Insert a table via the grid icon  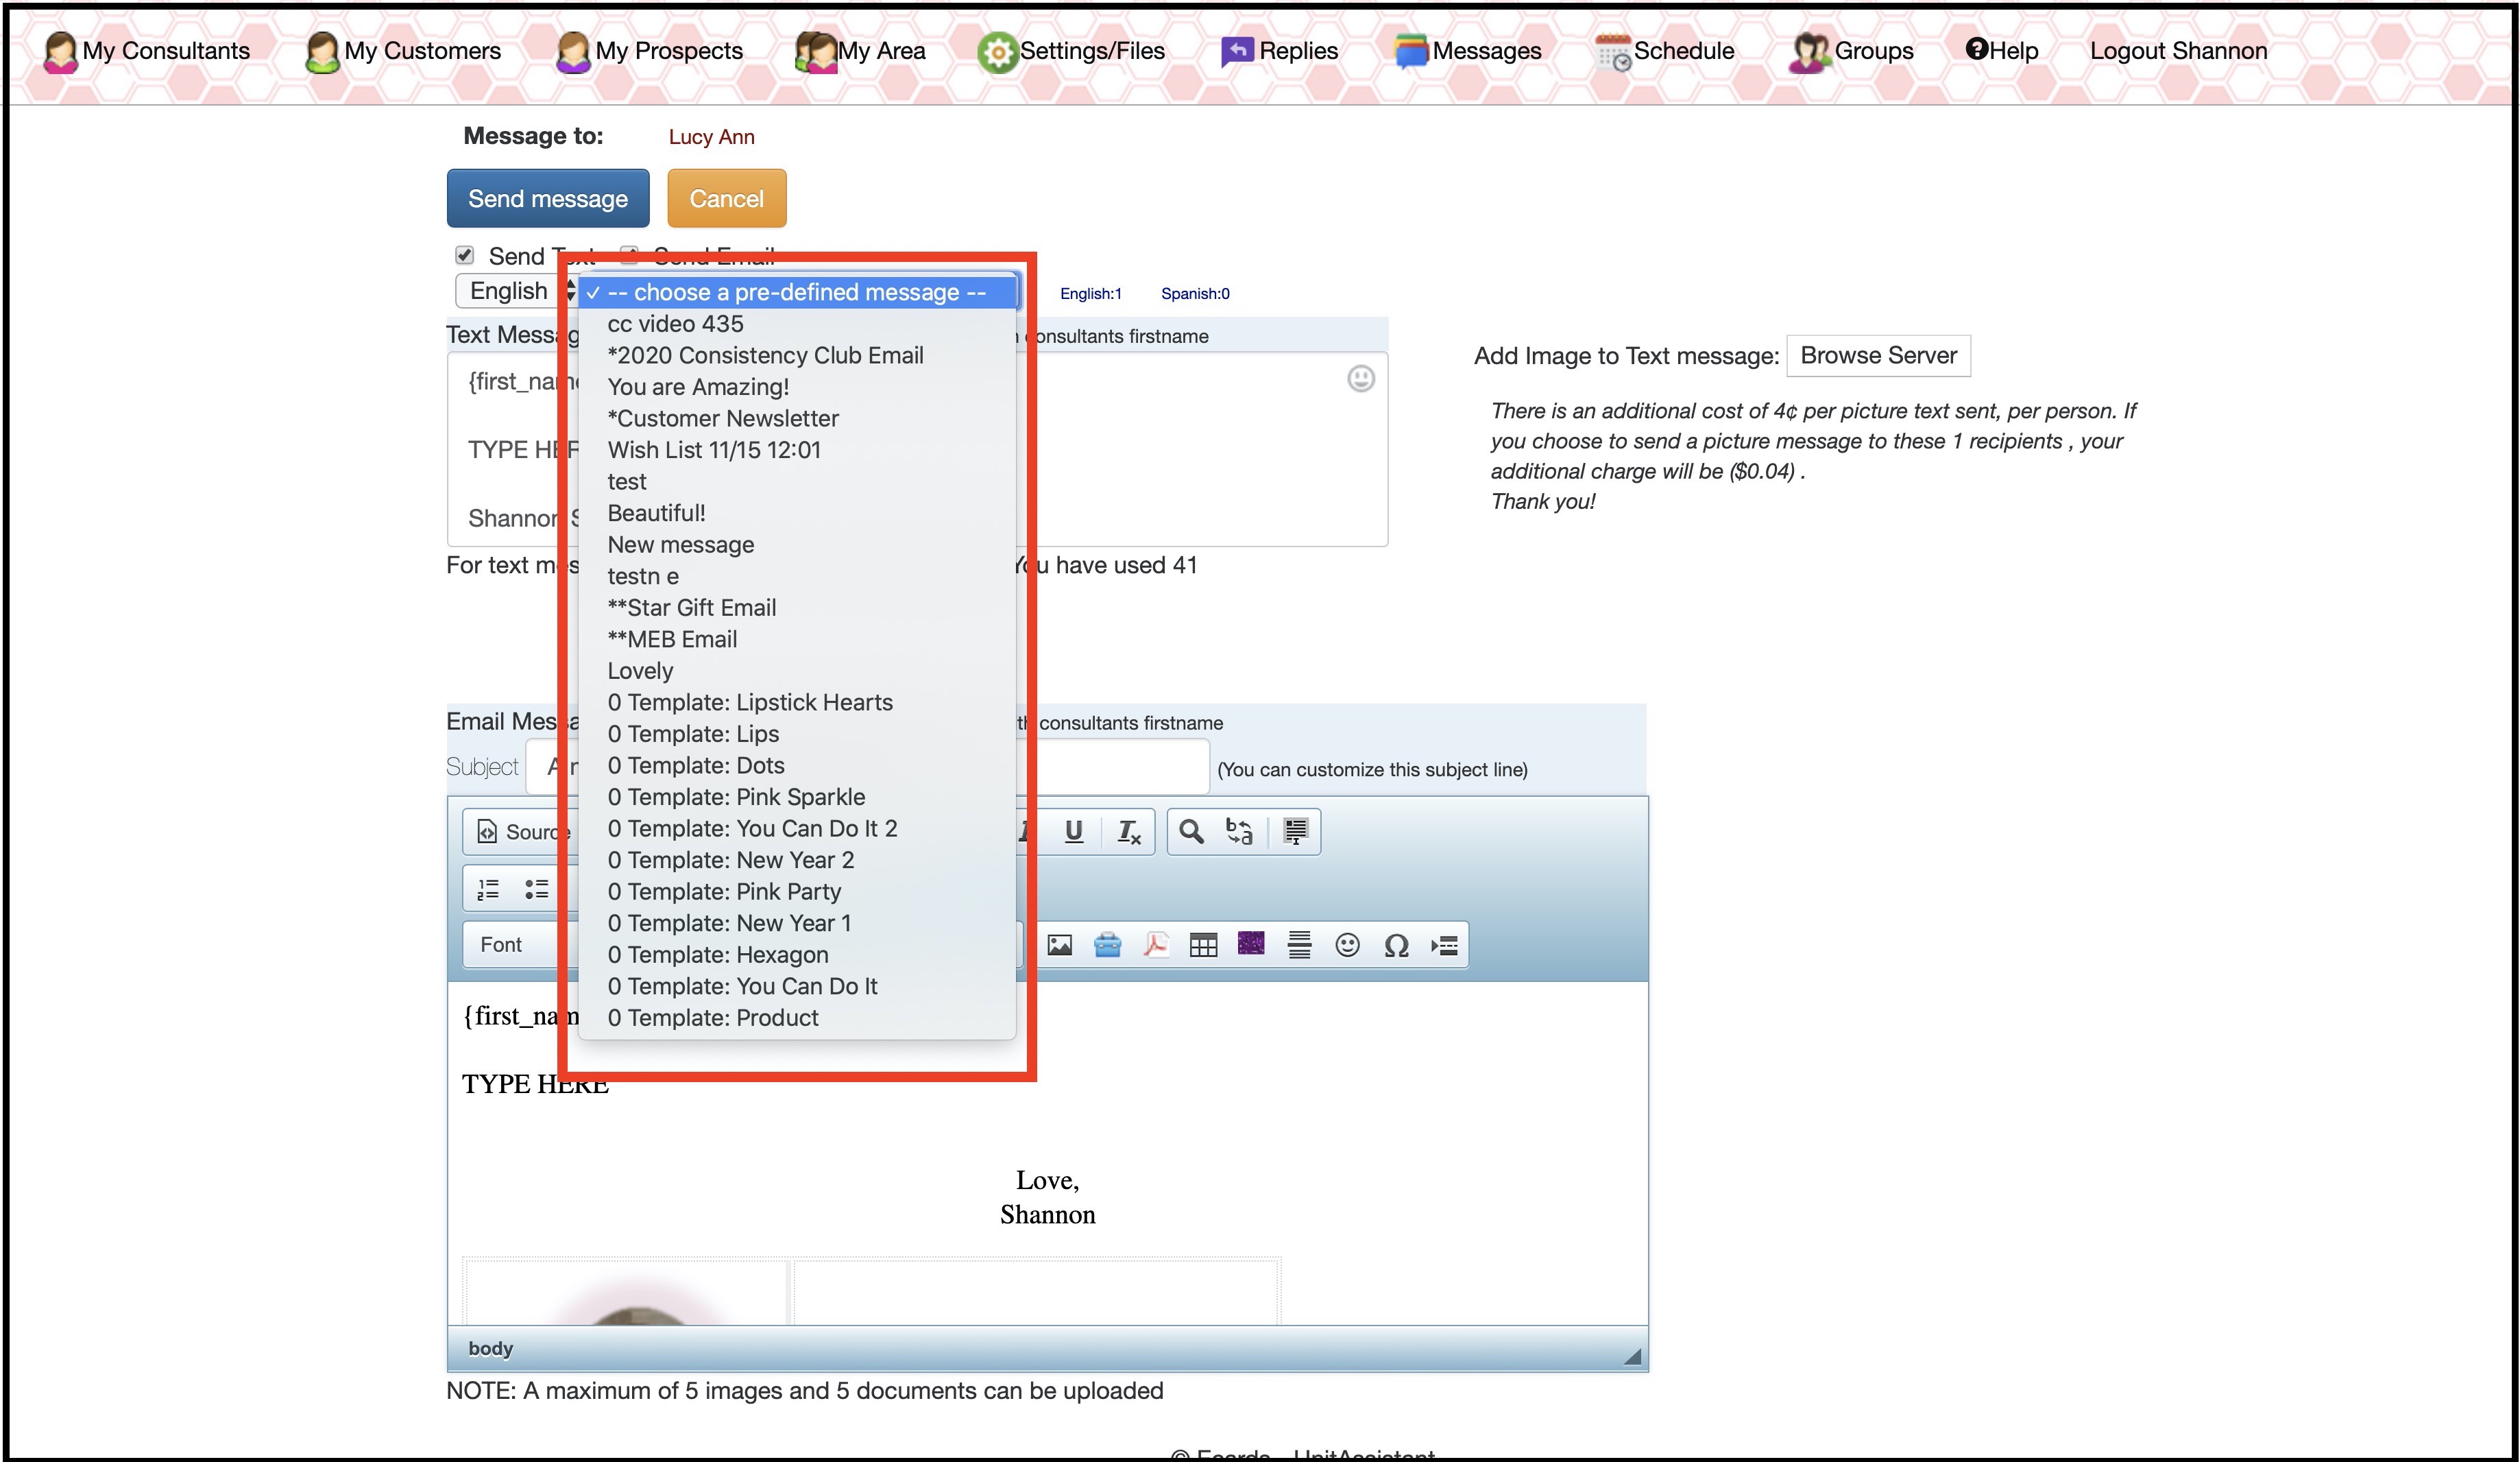pyautogui.click(x=1203, y=945)
